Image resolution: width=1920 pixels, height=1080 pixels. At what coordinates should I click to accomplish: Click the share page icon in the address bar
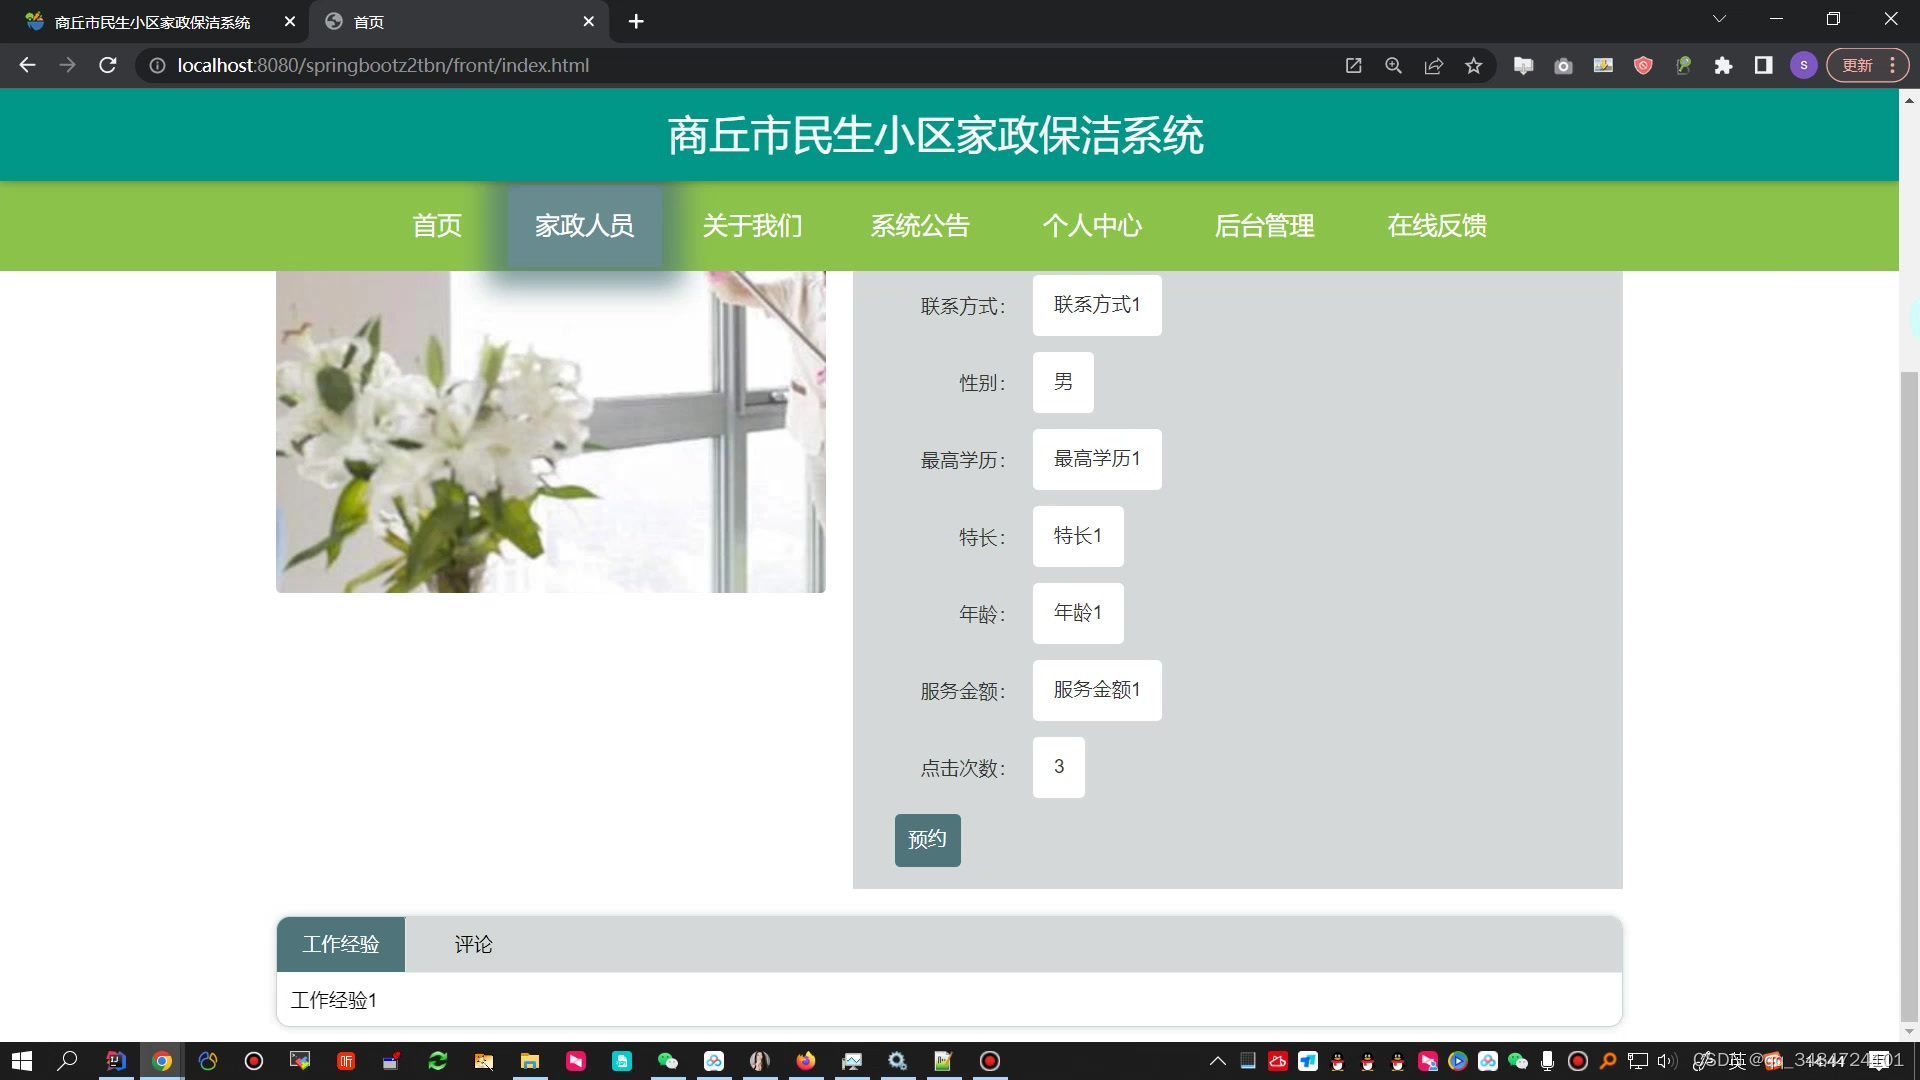1433,65
